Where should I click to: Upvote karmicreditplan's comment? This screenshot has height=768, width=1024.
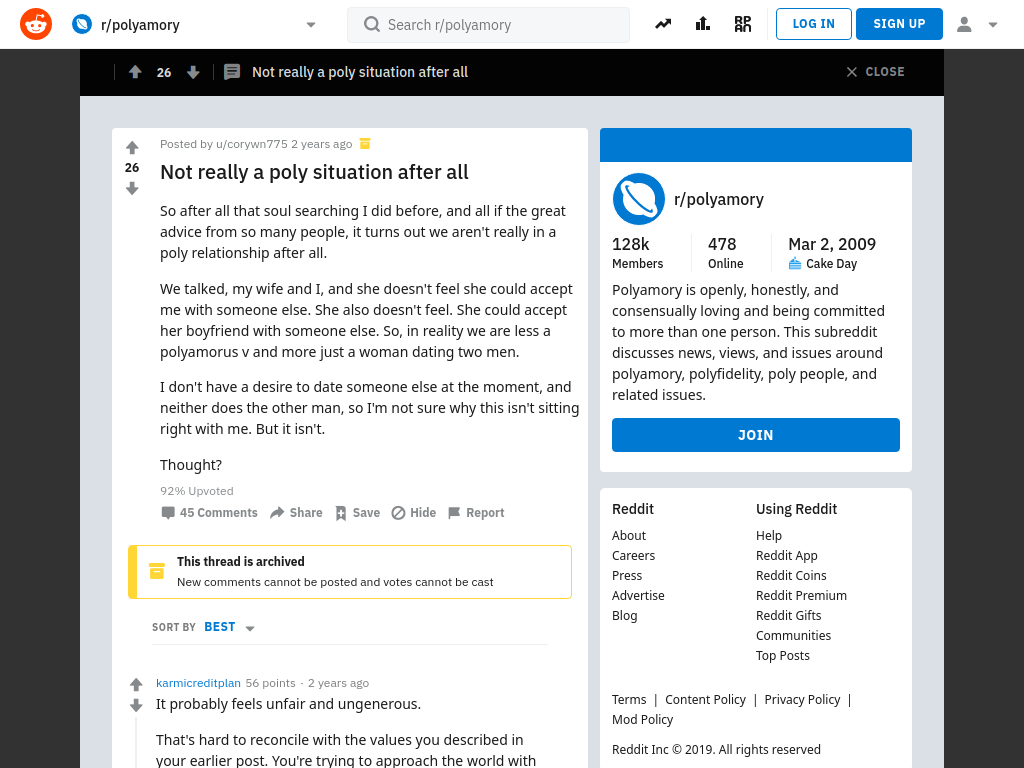click(136, 684)
